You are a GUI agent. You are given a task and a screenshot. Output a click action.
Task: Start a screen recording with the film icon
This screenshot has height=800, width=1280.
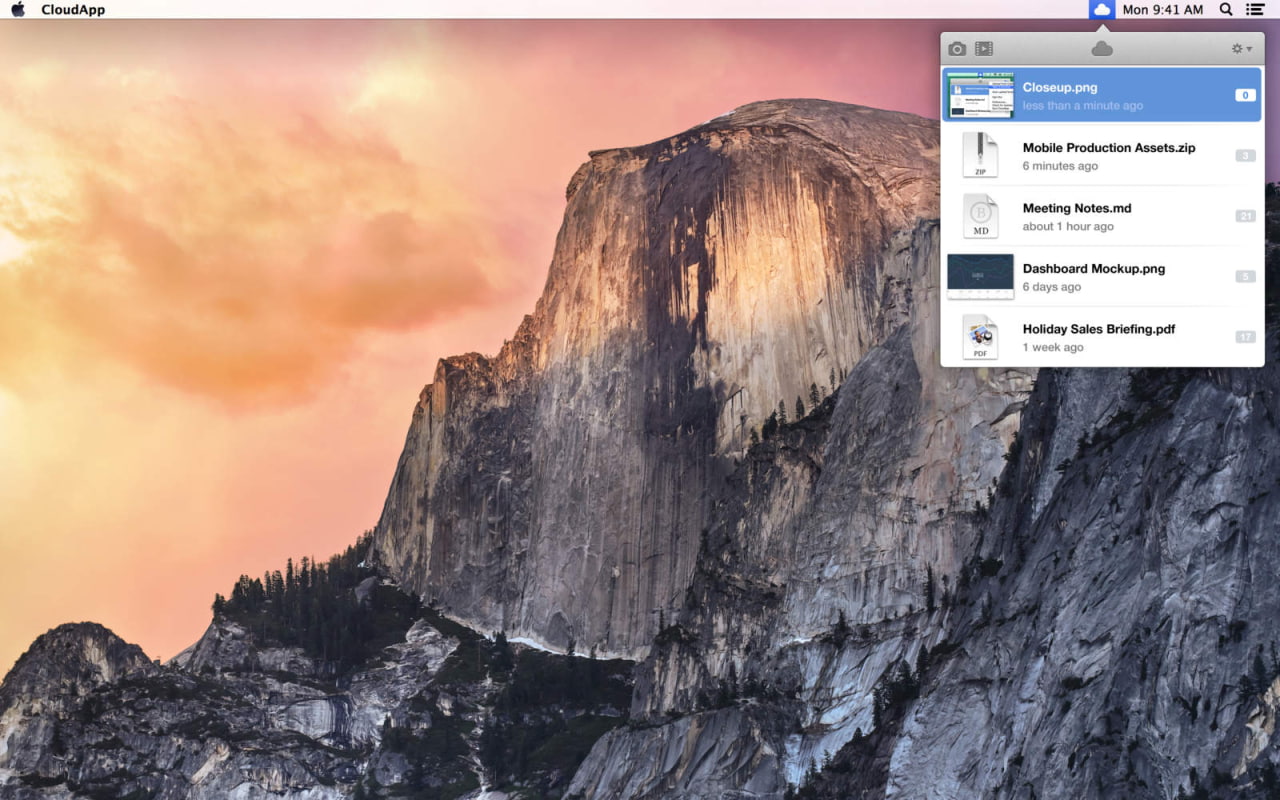pos(984,49)
